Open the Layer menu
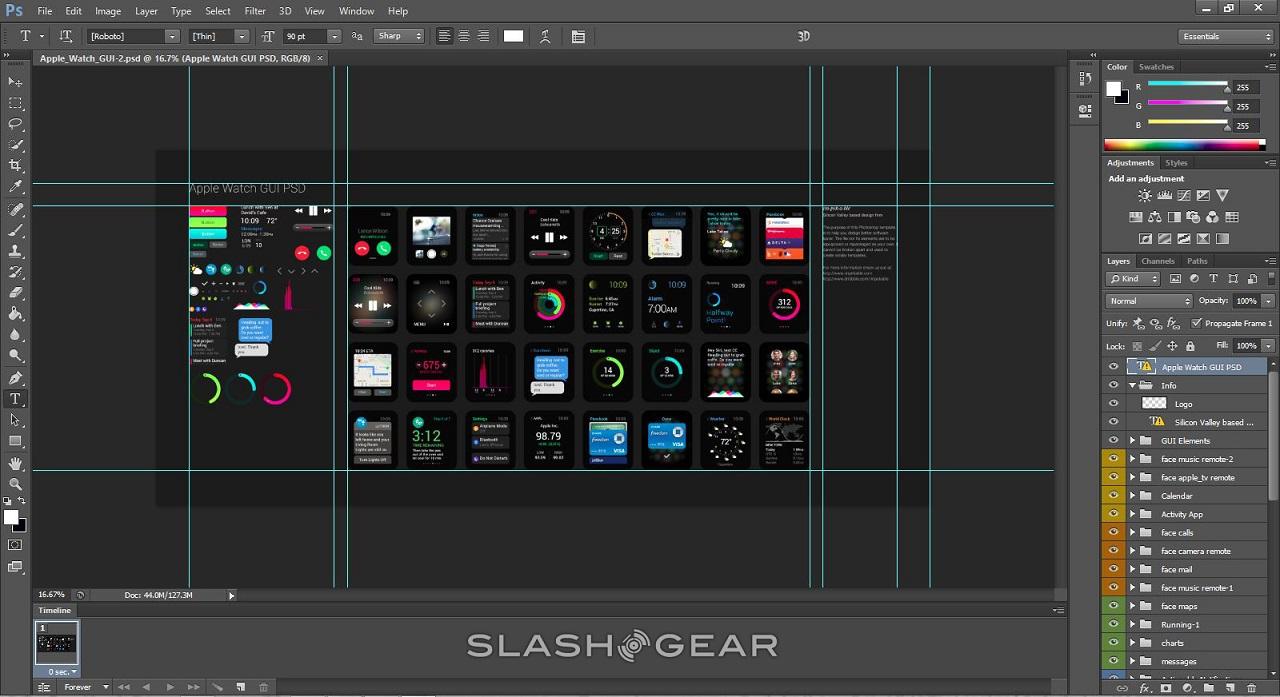The height and width of the screenshot is (697, 1280). (146, 11)
